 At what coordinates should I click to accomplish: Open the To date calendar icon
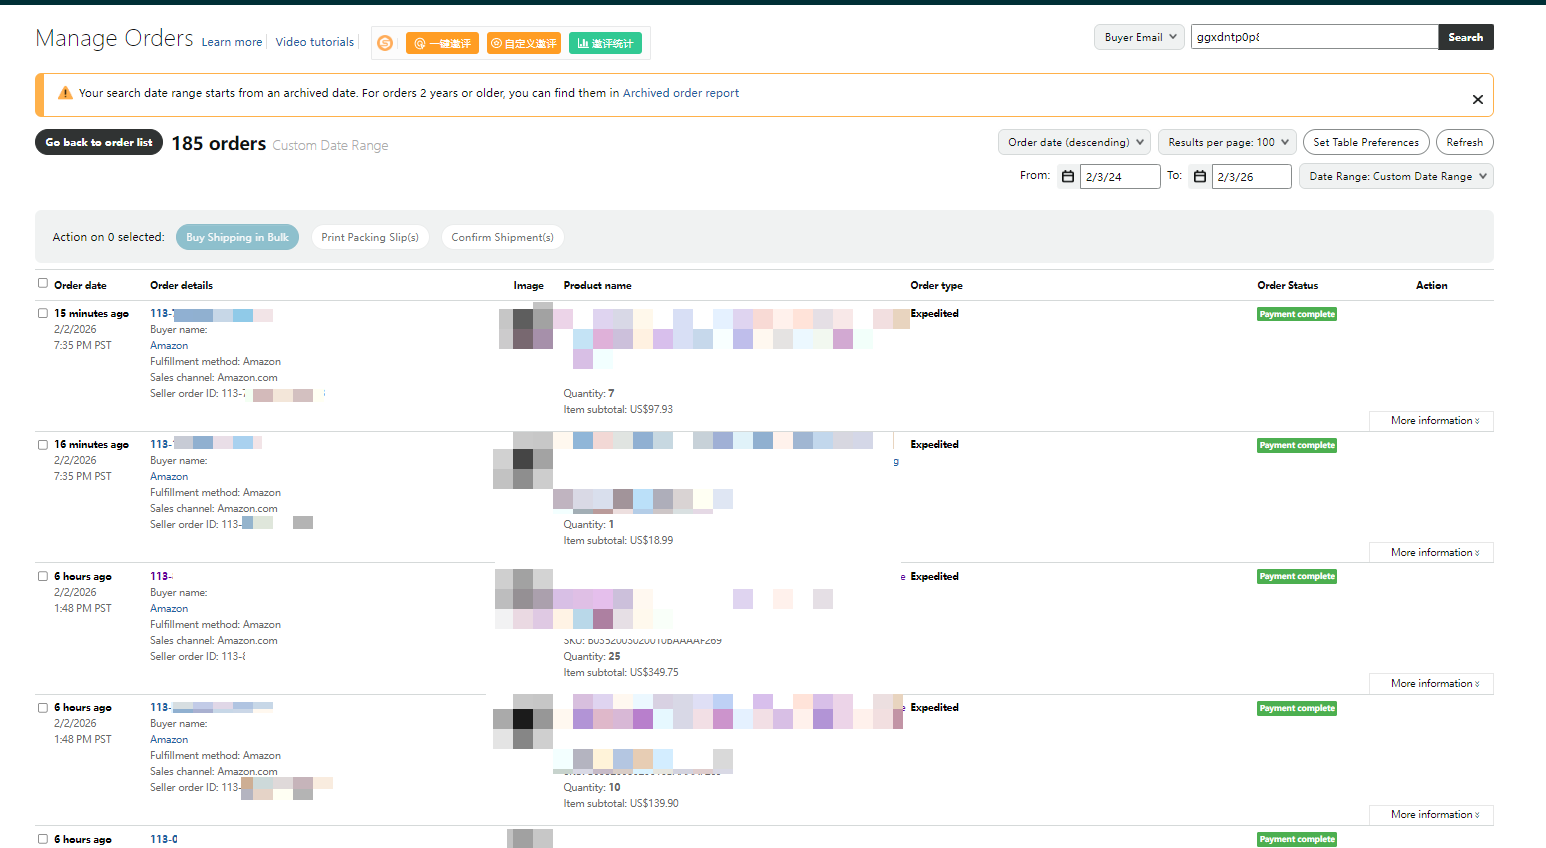coord(1200,177)
